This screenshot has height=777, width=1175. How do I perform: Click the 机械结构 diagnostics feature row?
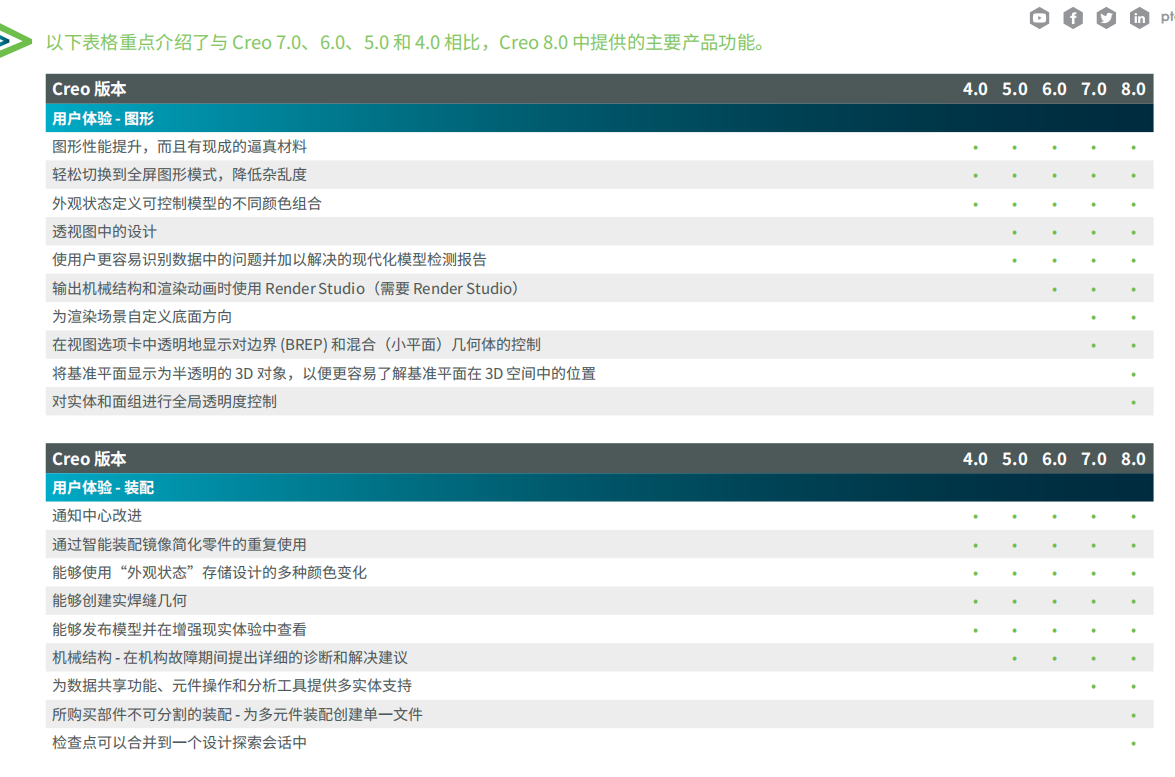pyautogui.click(x=230, y=658)
